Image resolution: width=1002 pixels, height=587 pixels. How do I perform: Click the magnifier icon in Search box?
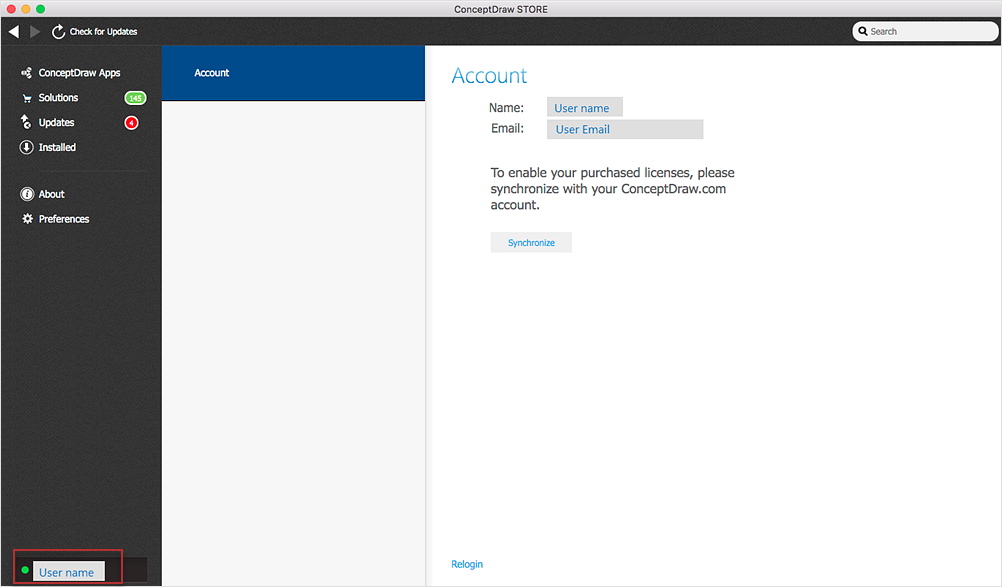click(x=863, y=31)
